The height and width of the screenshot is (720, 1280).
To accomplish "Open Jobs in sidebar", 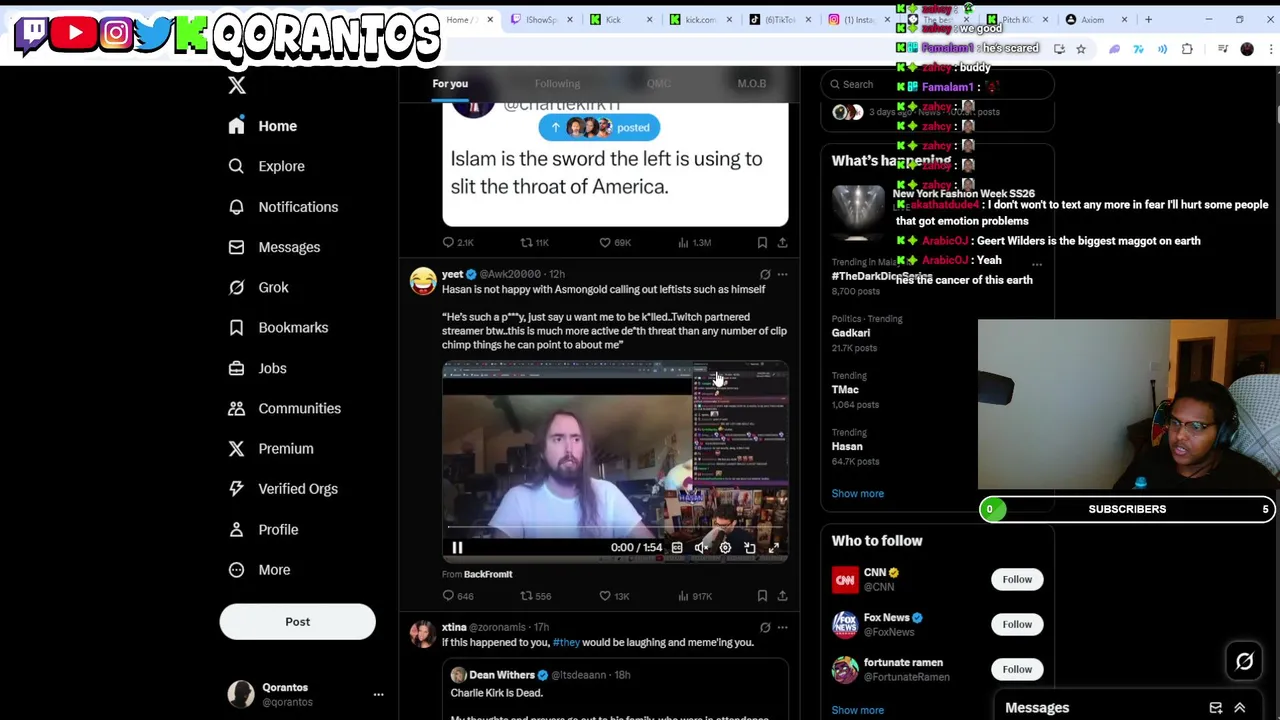I will [x=257, y=368].
